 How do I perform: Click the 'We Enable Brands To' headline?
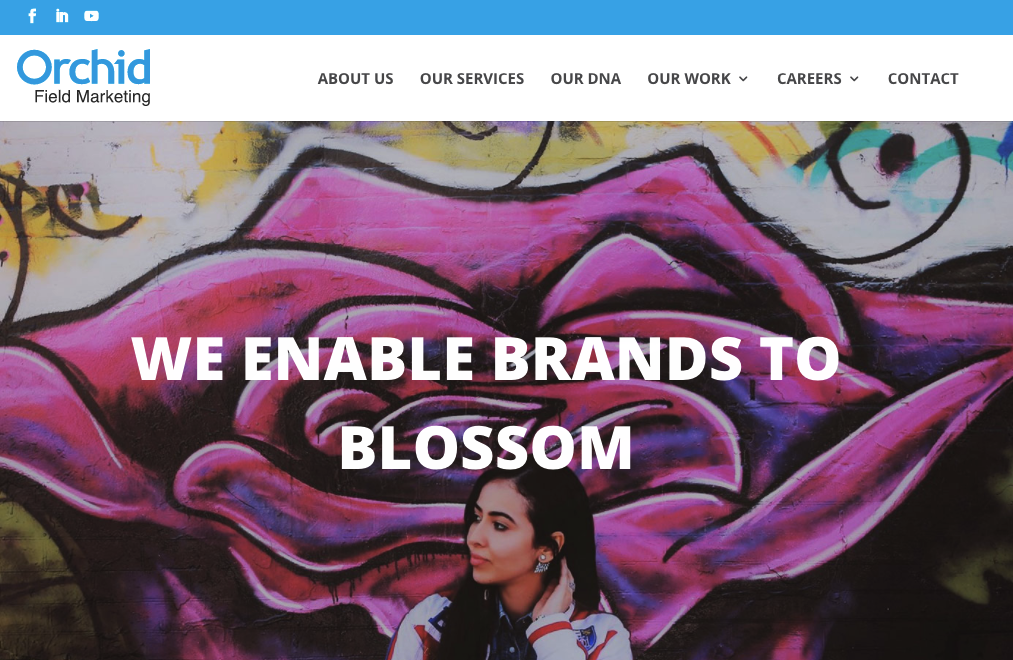click(485, 358)
